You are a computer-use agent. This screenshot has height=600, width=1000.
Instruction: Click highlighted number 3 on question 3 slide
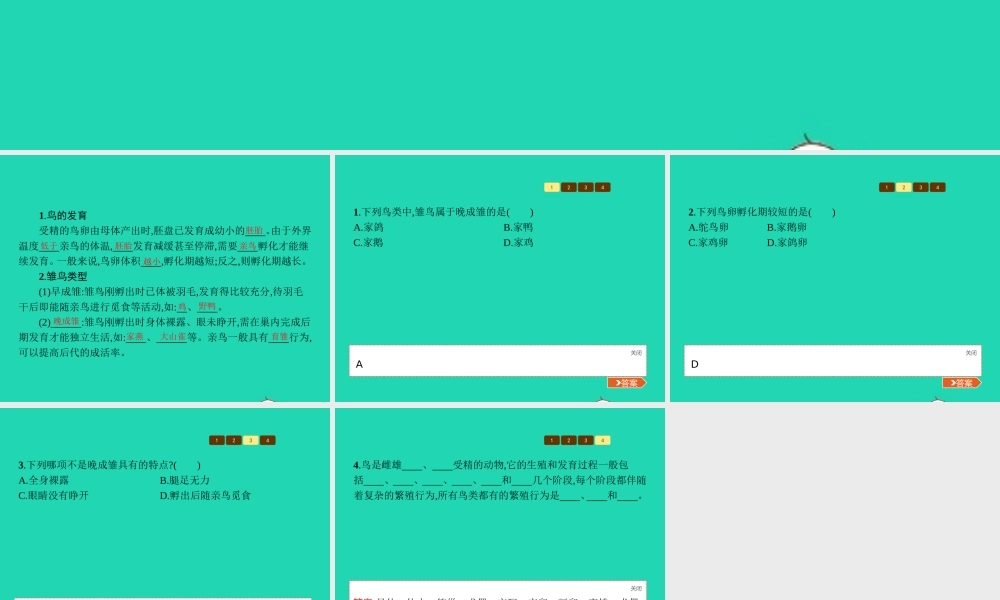251,441
